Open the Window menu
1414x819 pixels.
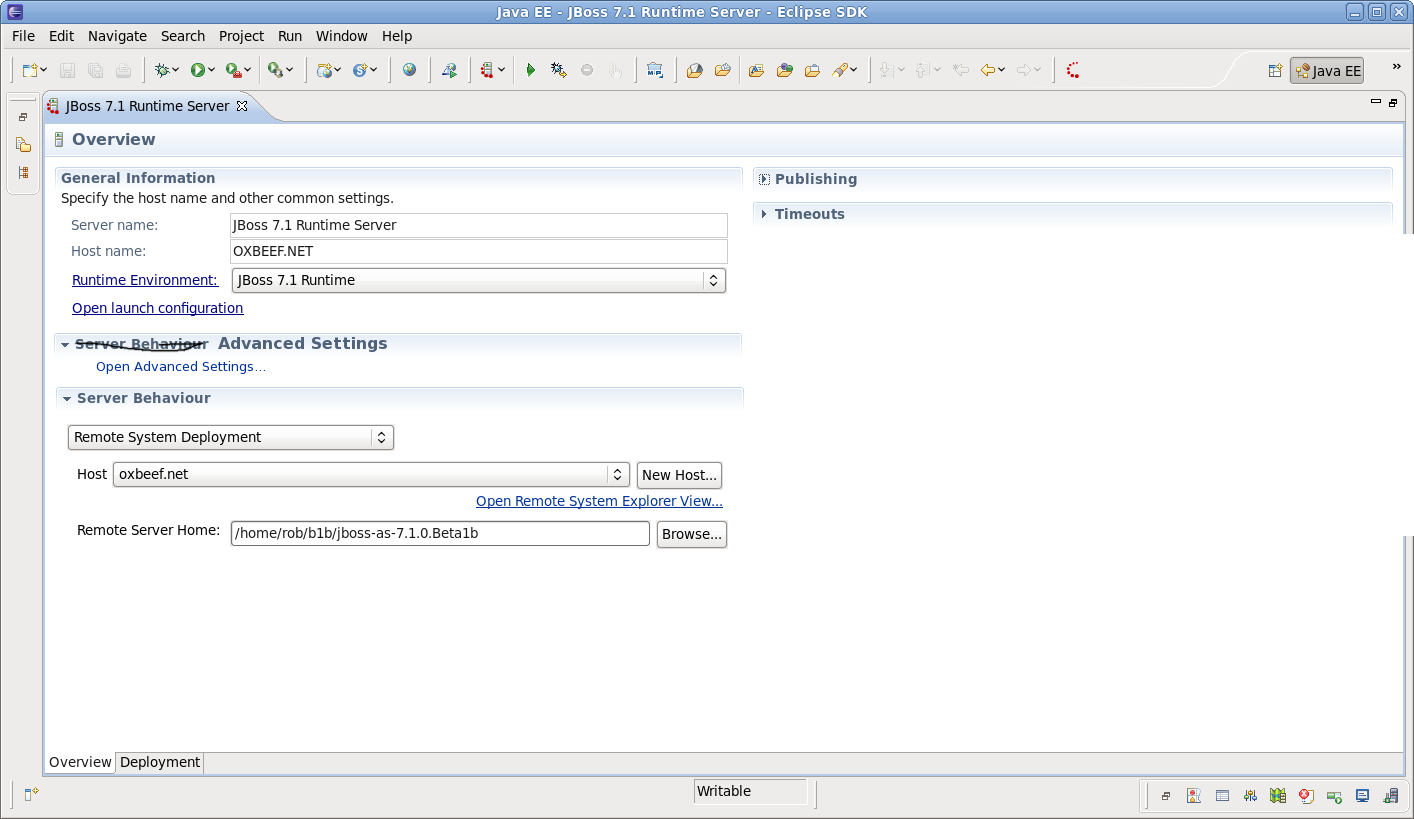[342, 36]
